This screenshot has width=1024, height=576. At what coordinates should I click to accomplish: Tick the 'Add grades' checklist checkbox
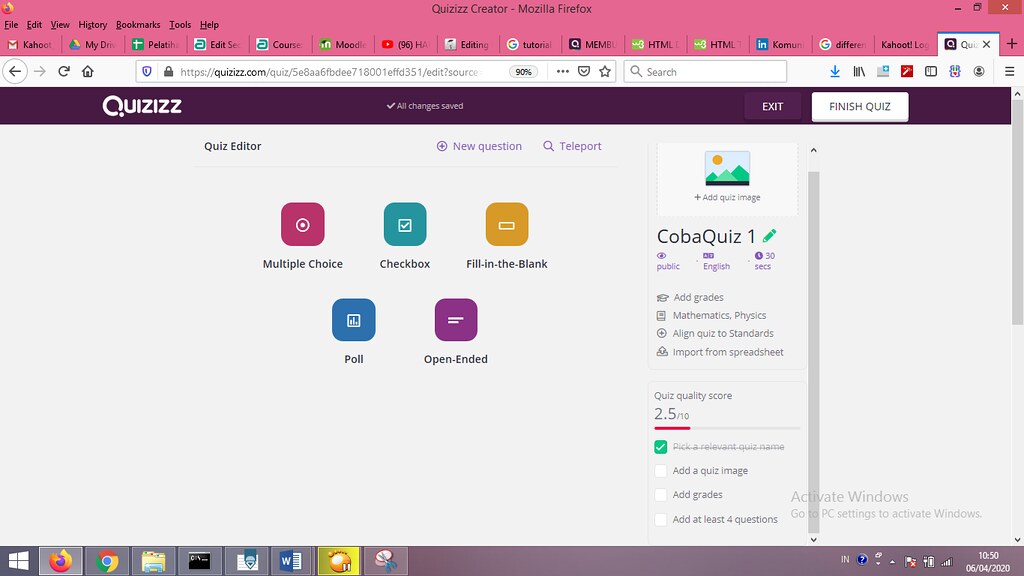click(x=660, y=495)
